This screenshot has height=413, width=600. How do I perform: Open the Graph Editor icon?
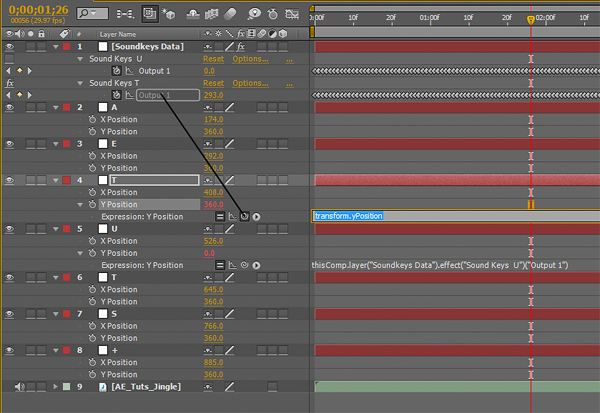(292, 14)
